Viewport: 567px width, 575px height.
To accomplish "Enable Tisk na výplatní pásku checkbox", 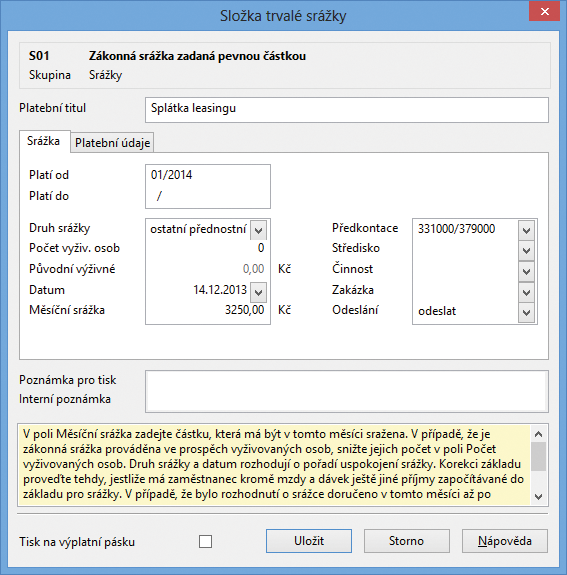I will click(205, 541).
